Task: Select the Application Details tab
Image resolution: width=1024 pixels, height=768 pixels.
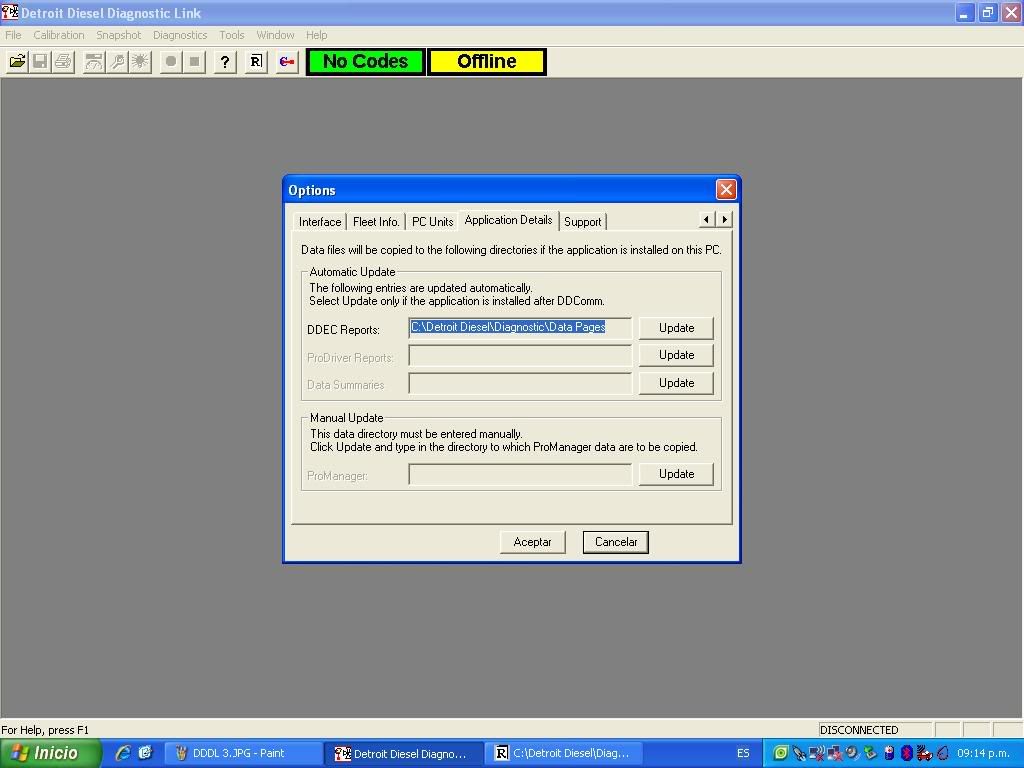Action: coord(509,220)
